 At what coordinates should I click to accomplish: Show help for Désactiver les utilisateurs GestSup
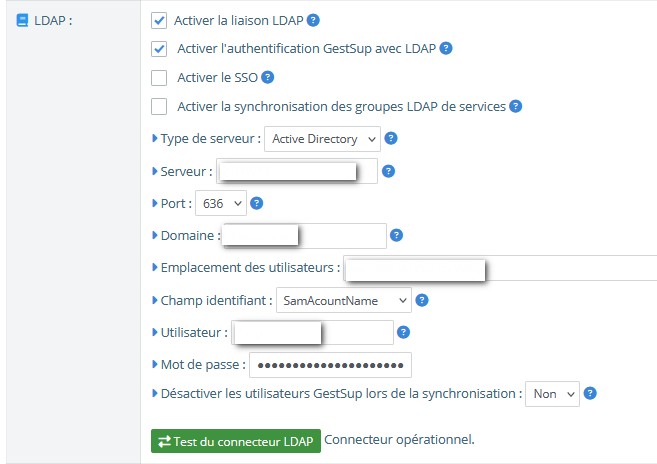click(x=590, y=393)
